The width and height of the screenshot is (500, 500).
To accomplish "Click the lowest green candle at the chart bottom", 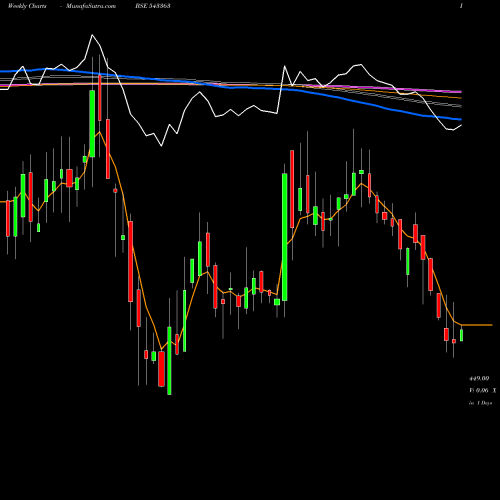I will tap(169, 361).
